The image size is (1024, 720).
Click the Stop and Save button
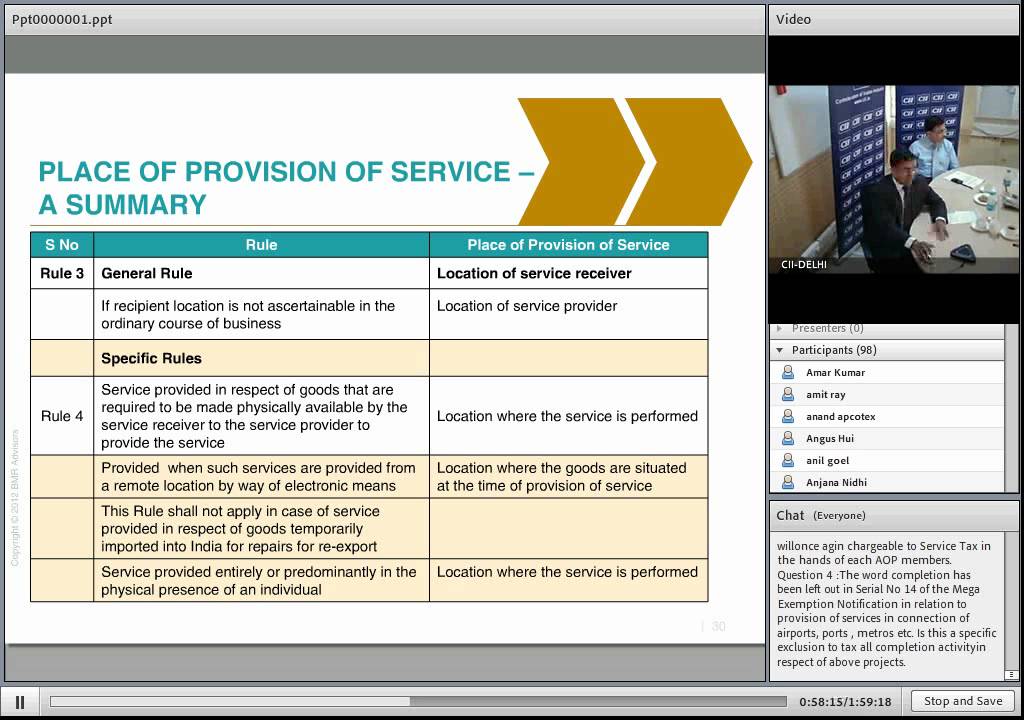pos(963,701)
